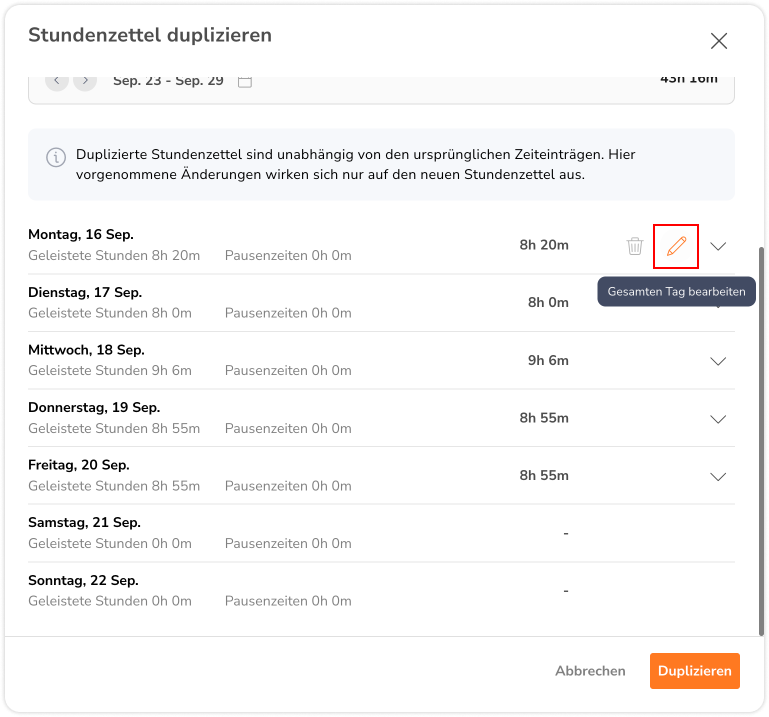The width and height of the screenshot is (769, 717).
Task: Click the dialog's vertical scrollbar
Action: click(761, 441)
